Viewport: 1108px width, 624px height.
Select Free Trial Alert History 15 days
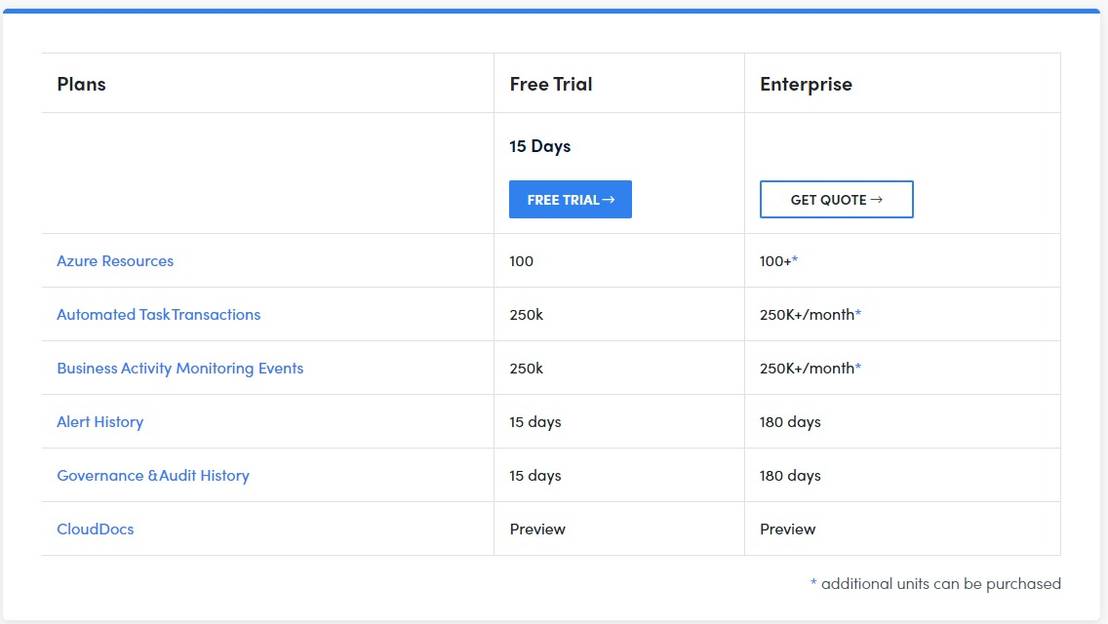click(x=535, y=422)
